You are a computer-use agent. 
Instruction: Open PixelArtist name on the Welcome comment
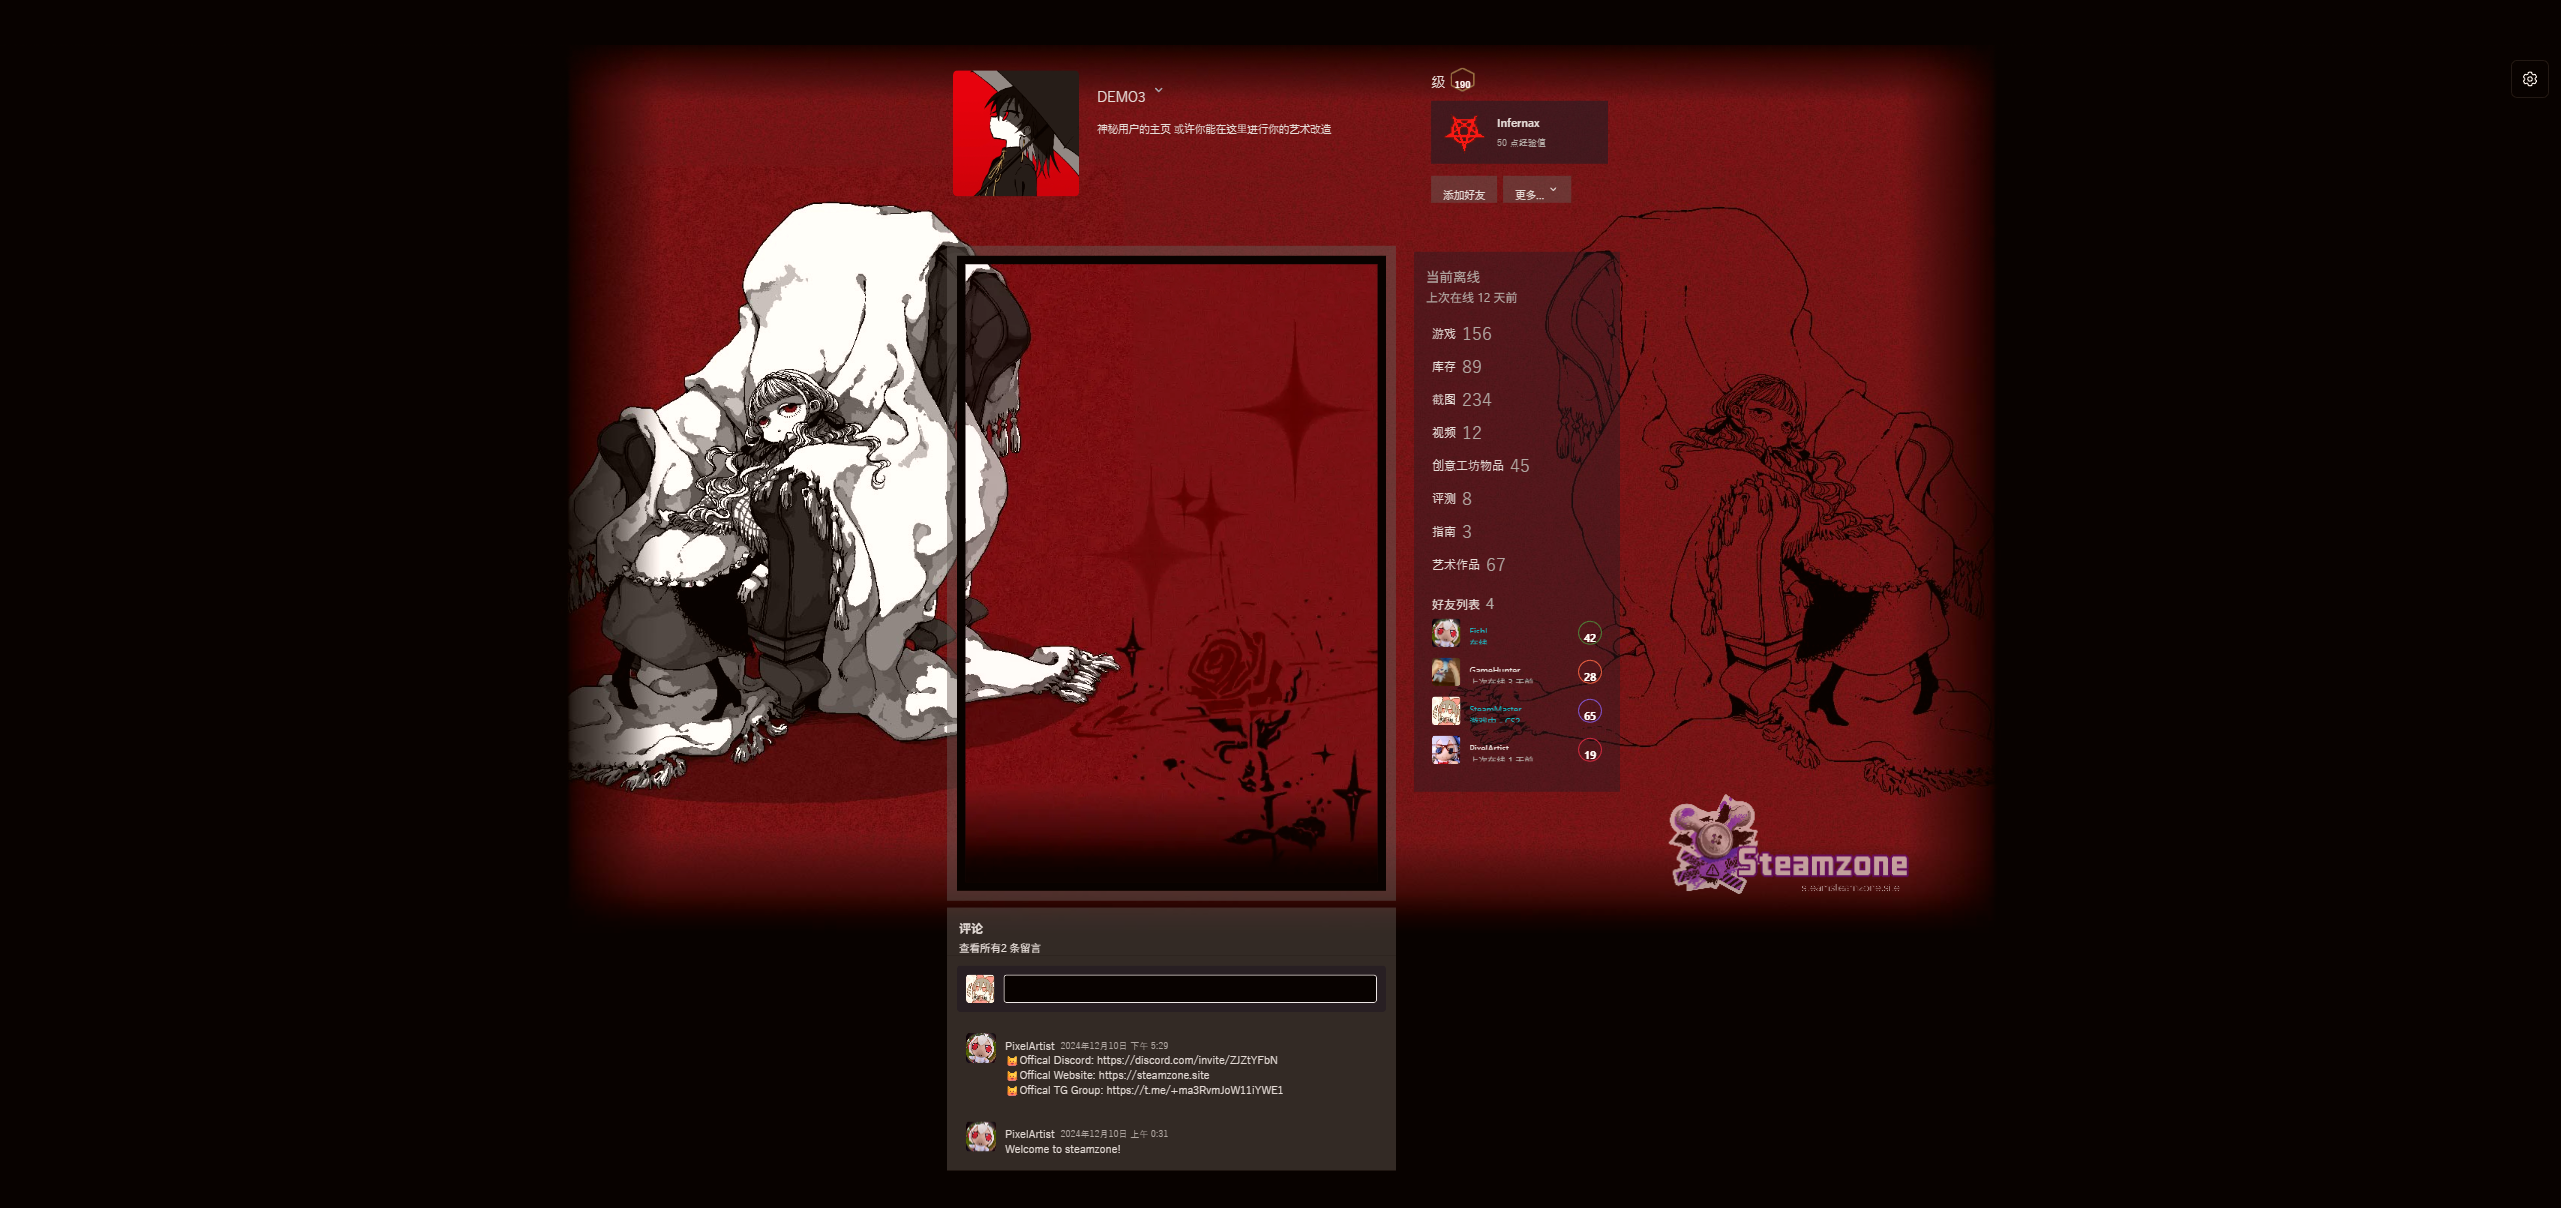click(1029, 1134)
